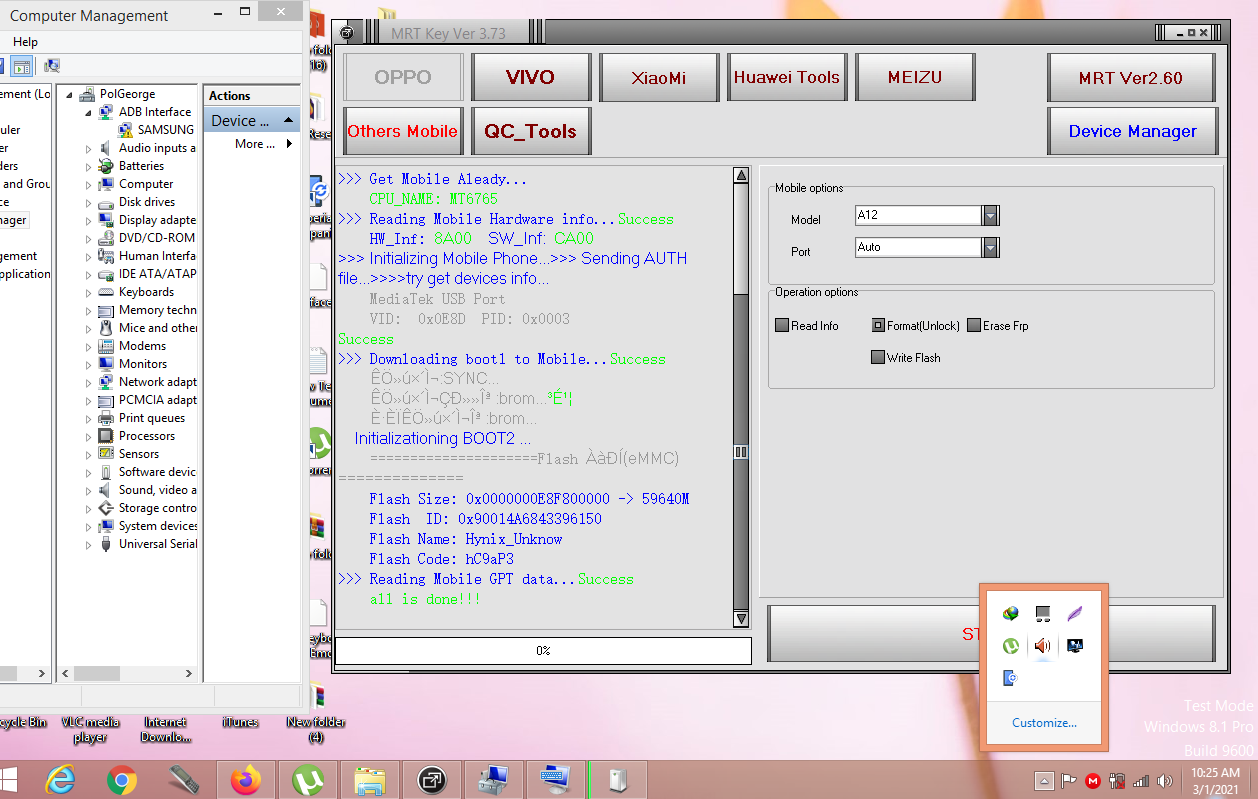Expand the Keyboards node
Image resolution: width=1258 pixels, height=799 pixels.
(88, 293)
